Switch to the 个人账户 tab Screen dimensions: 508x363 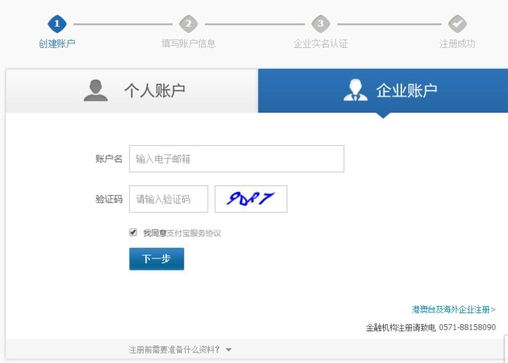tap(132, 91)
